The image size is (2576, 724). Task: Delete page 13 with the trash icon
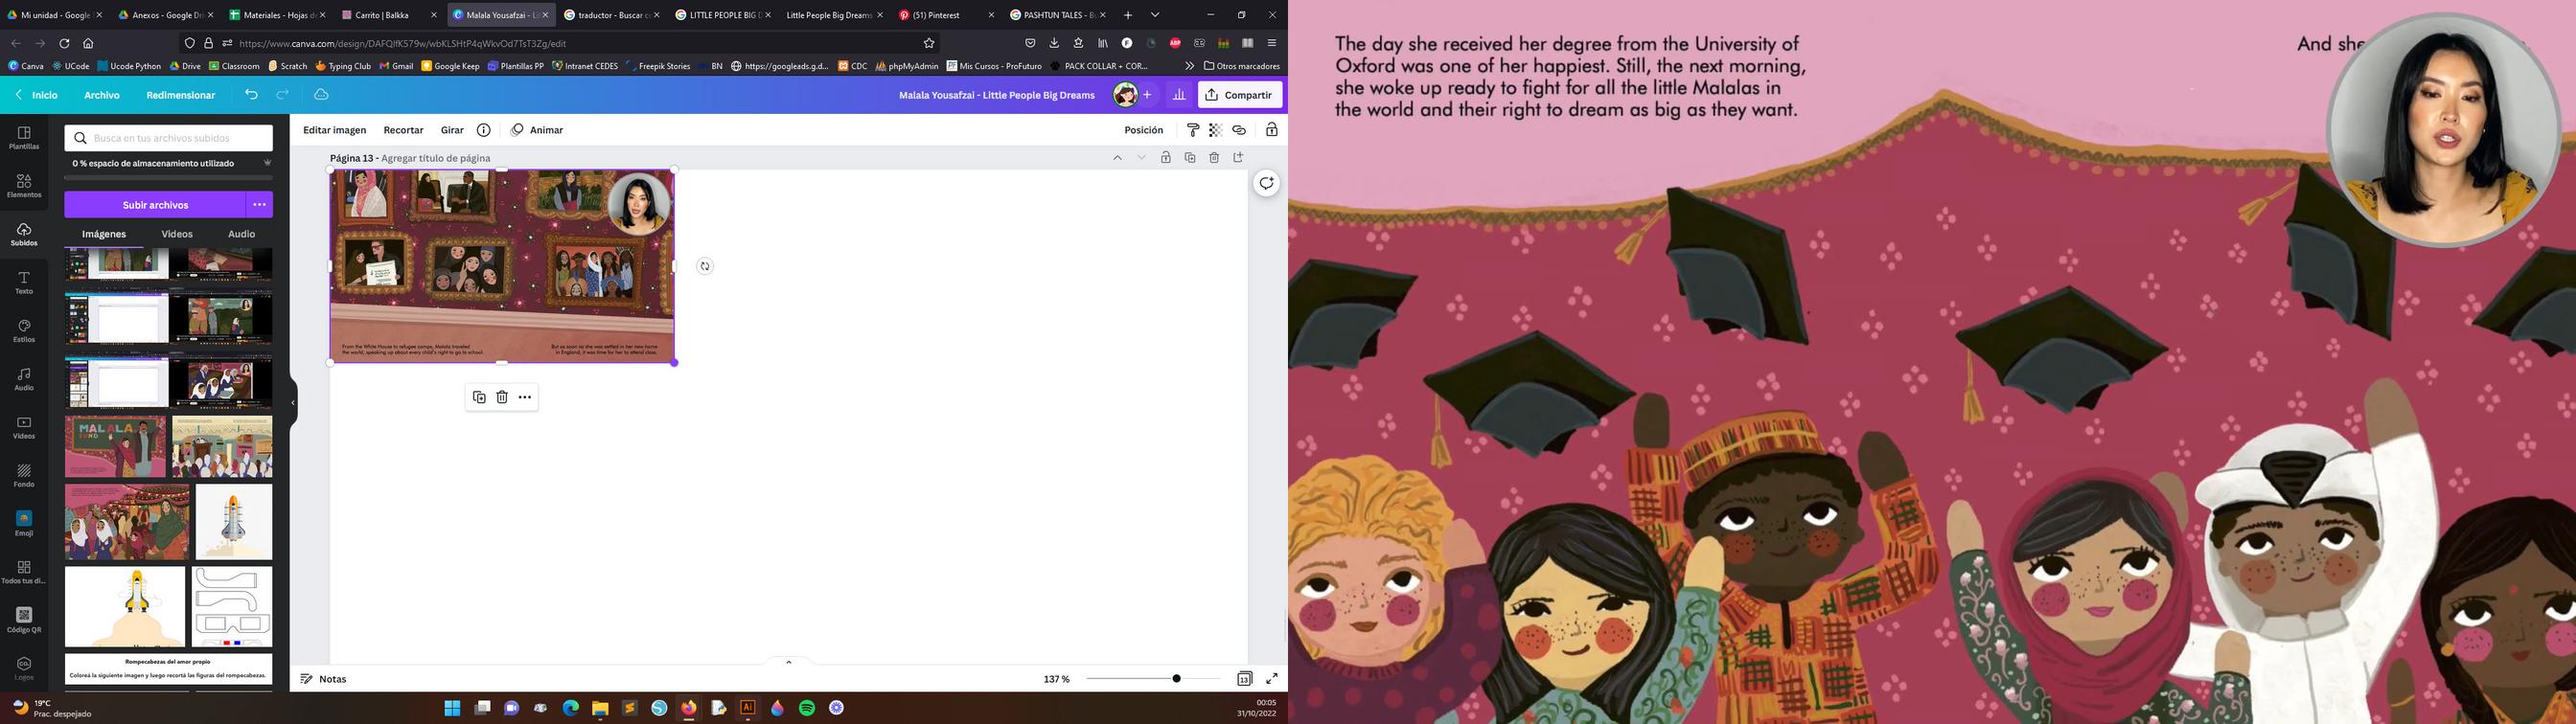(x=1214, y=158)
